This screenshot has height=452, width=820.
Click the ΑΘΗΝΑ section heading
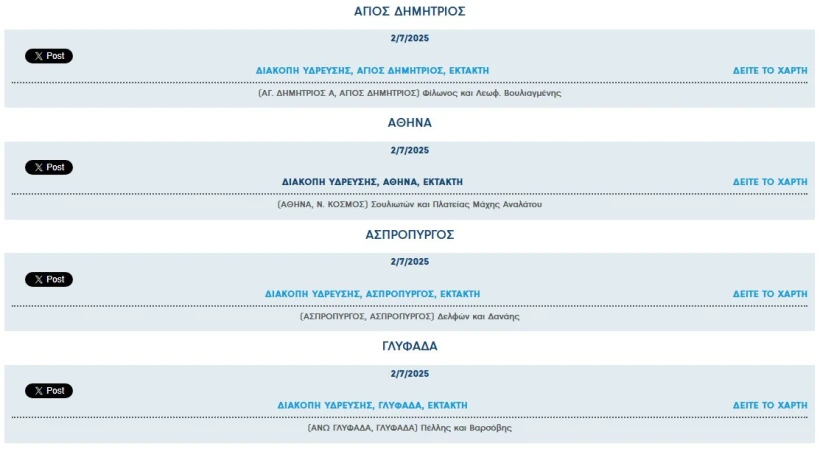click(409, 123)
